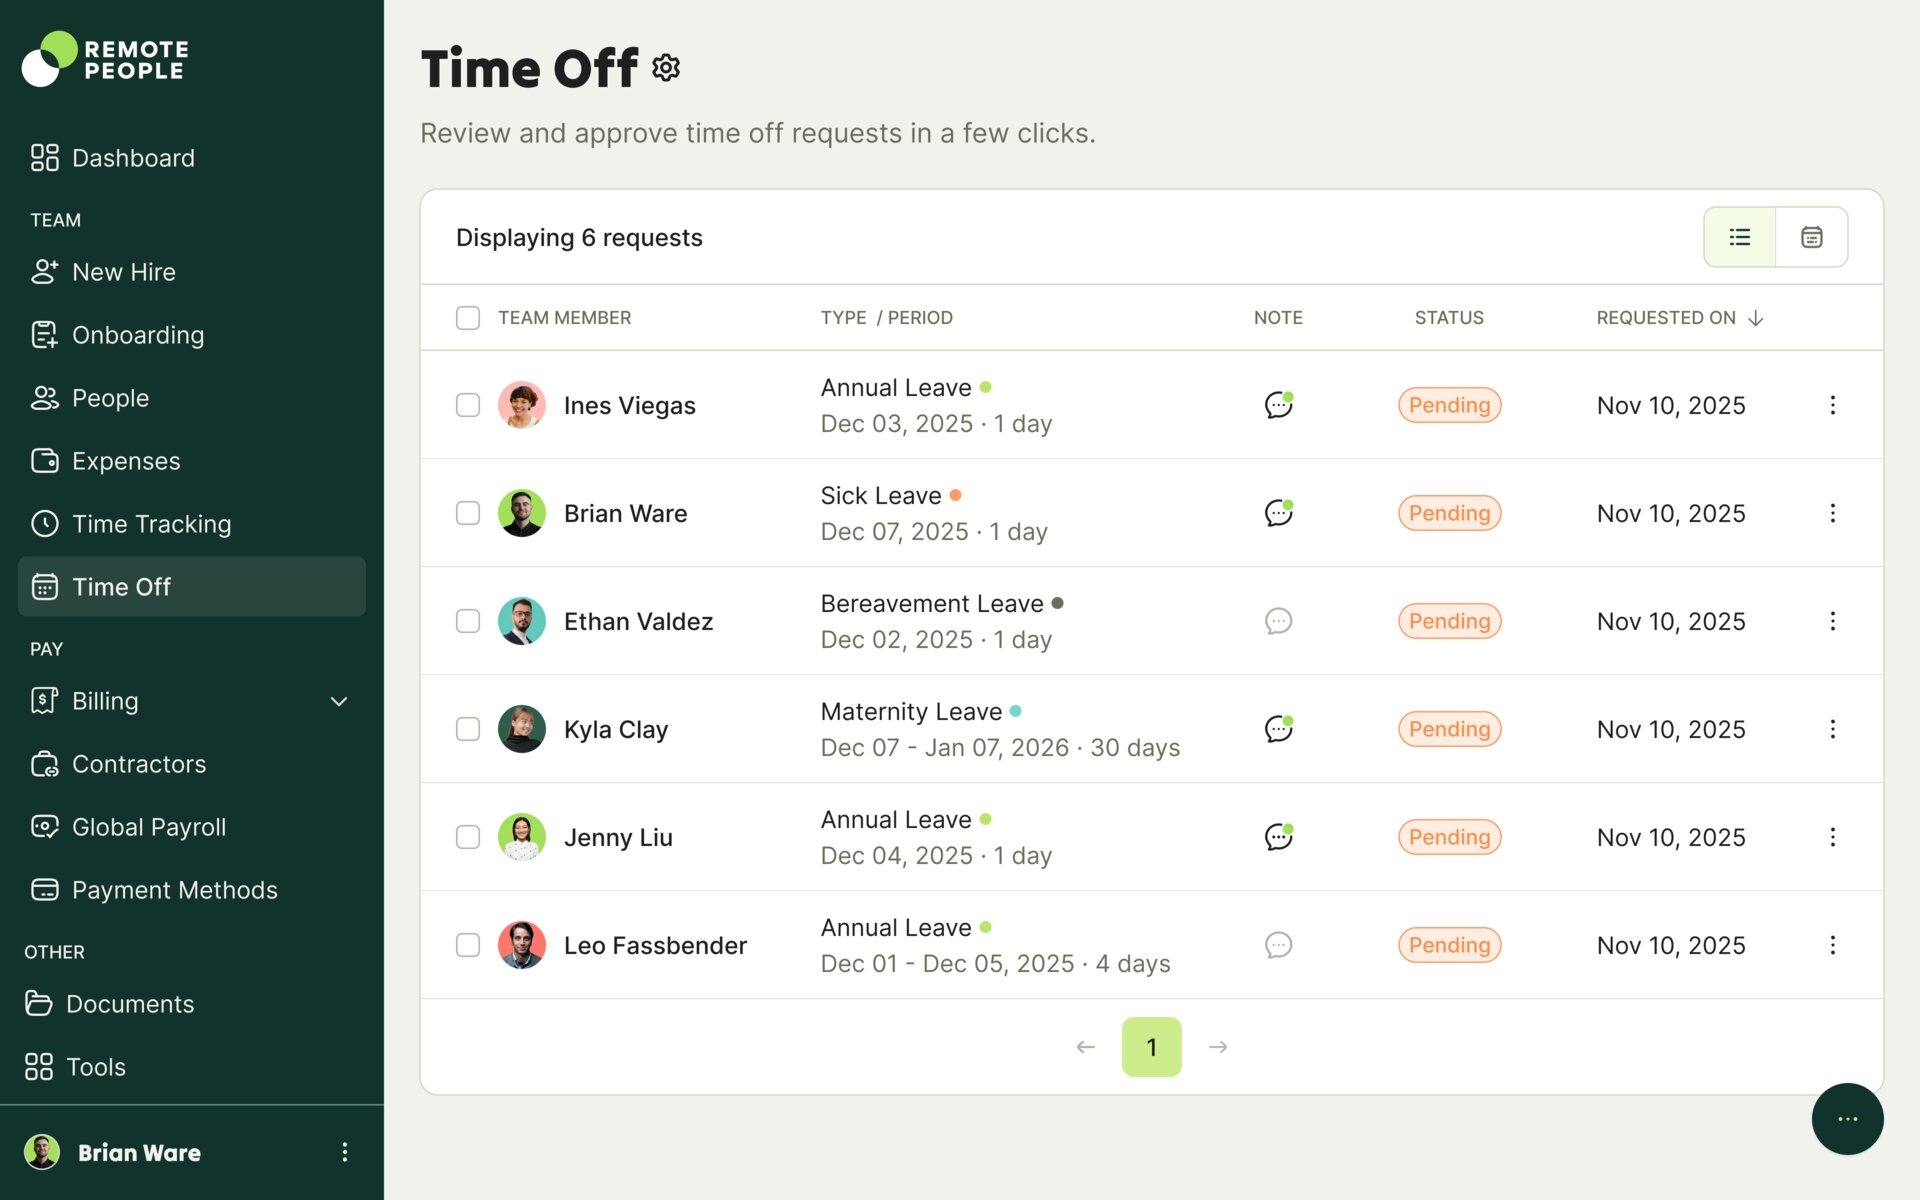Open Jenny Liu's note icon

(x=1278, y=837)
